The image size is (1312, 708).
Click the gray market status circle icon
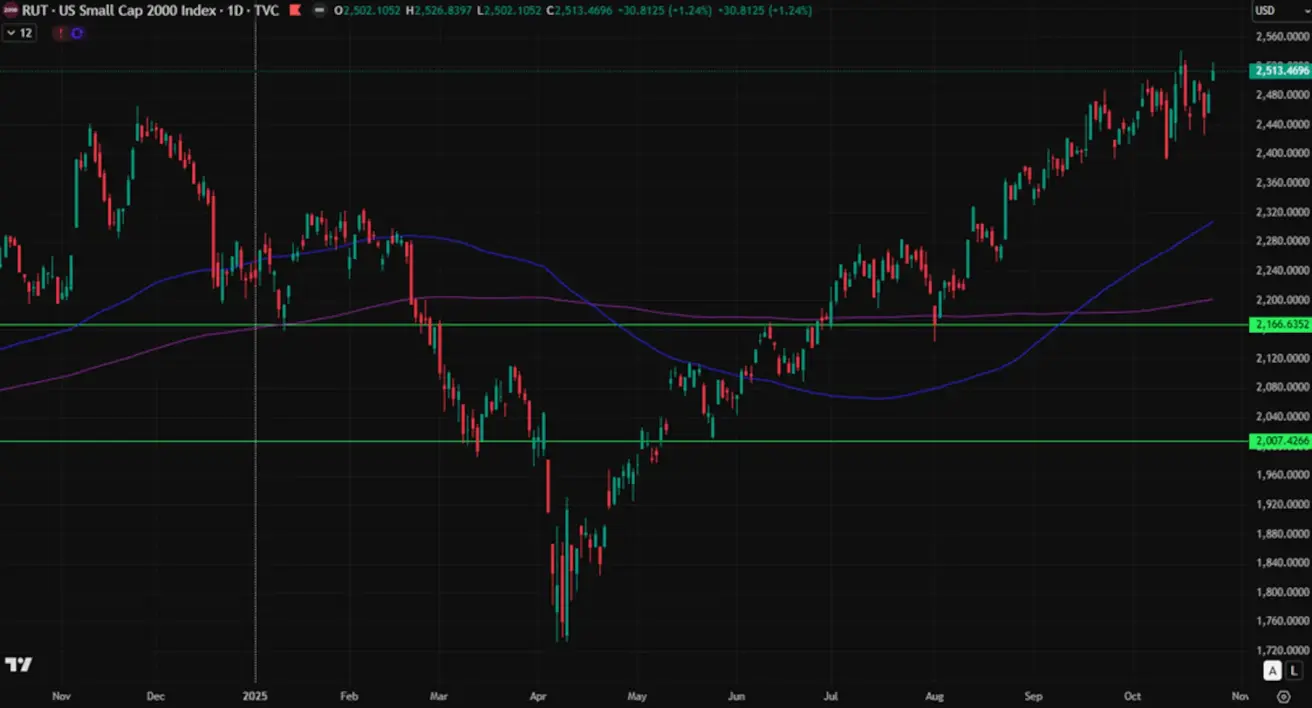click(x=318, y=10)
